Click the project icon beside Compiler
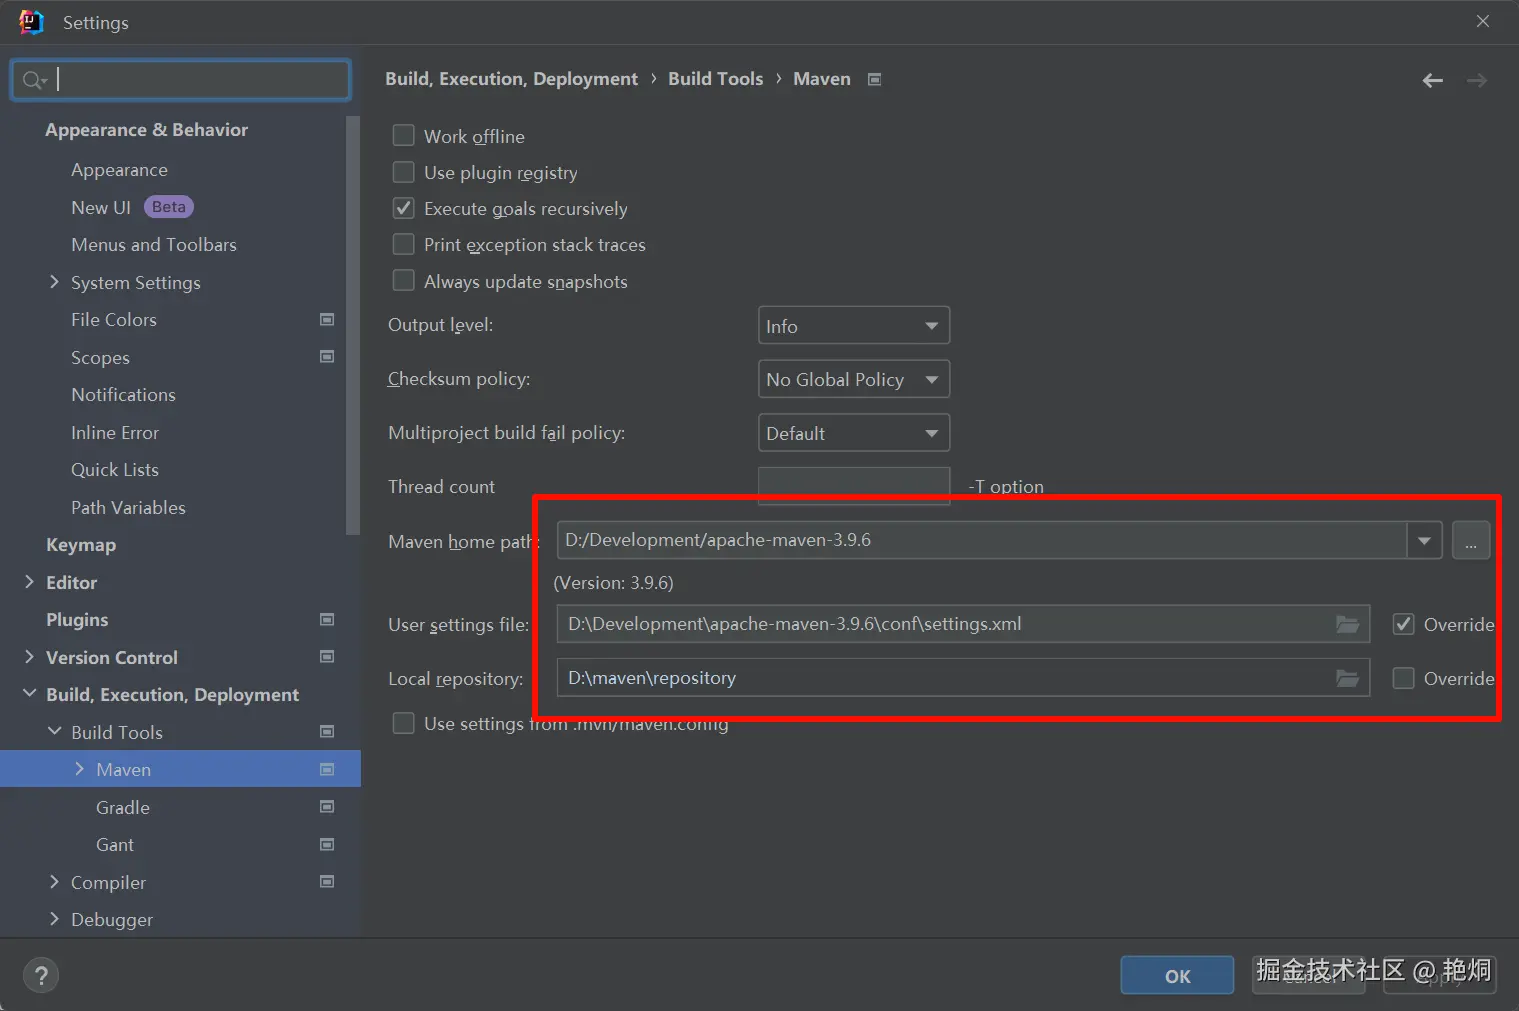 327,882
